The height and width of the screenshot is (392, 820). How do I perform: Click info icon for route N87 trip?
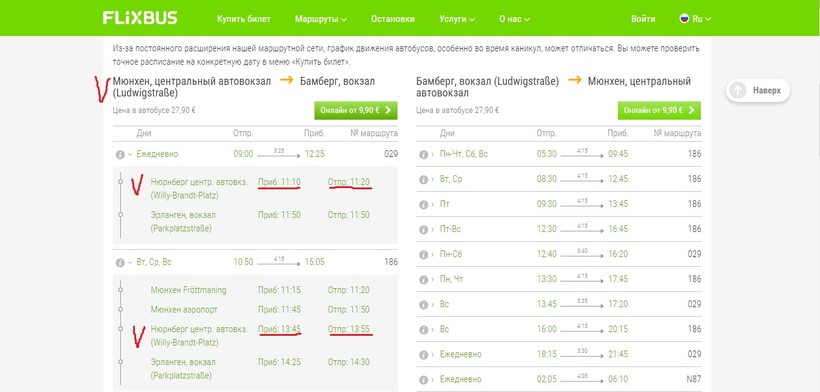point(424,379)
